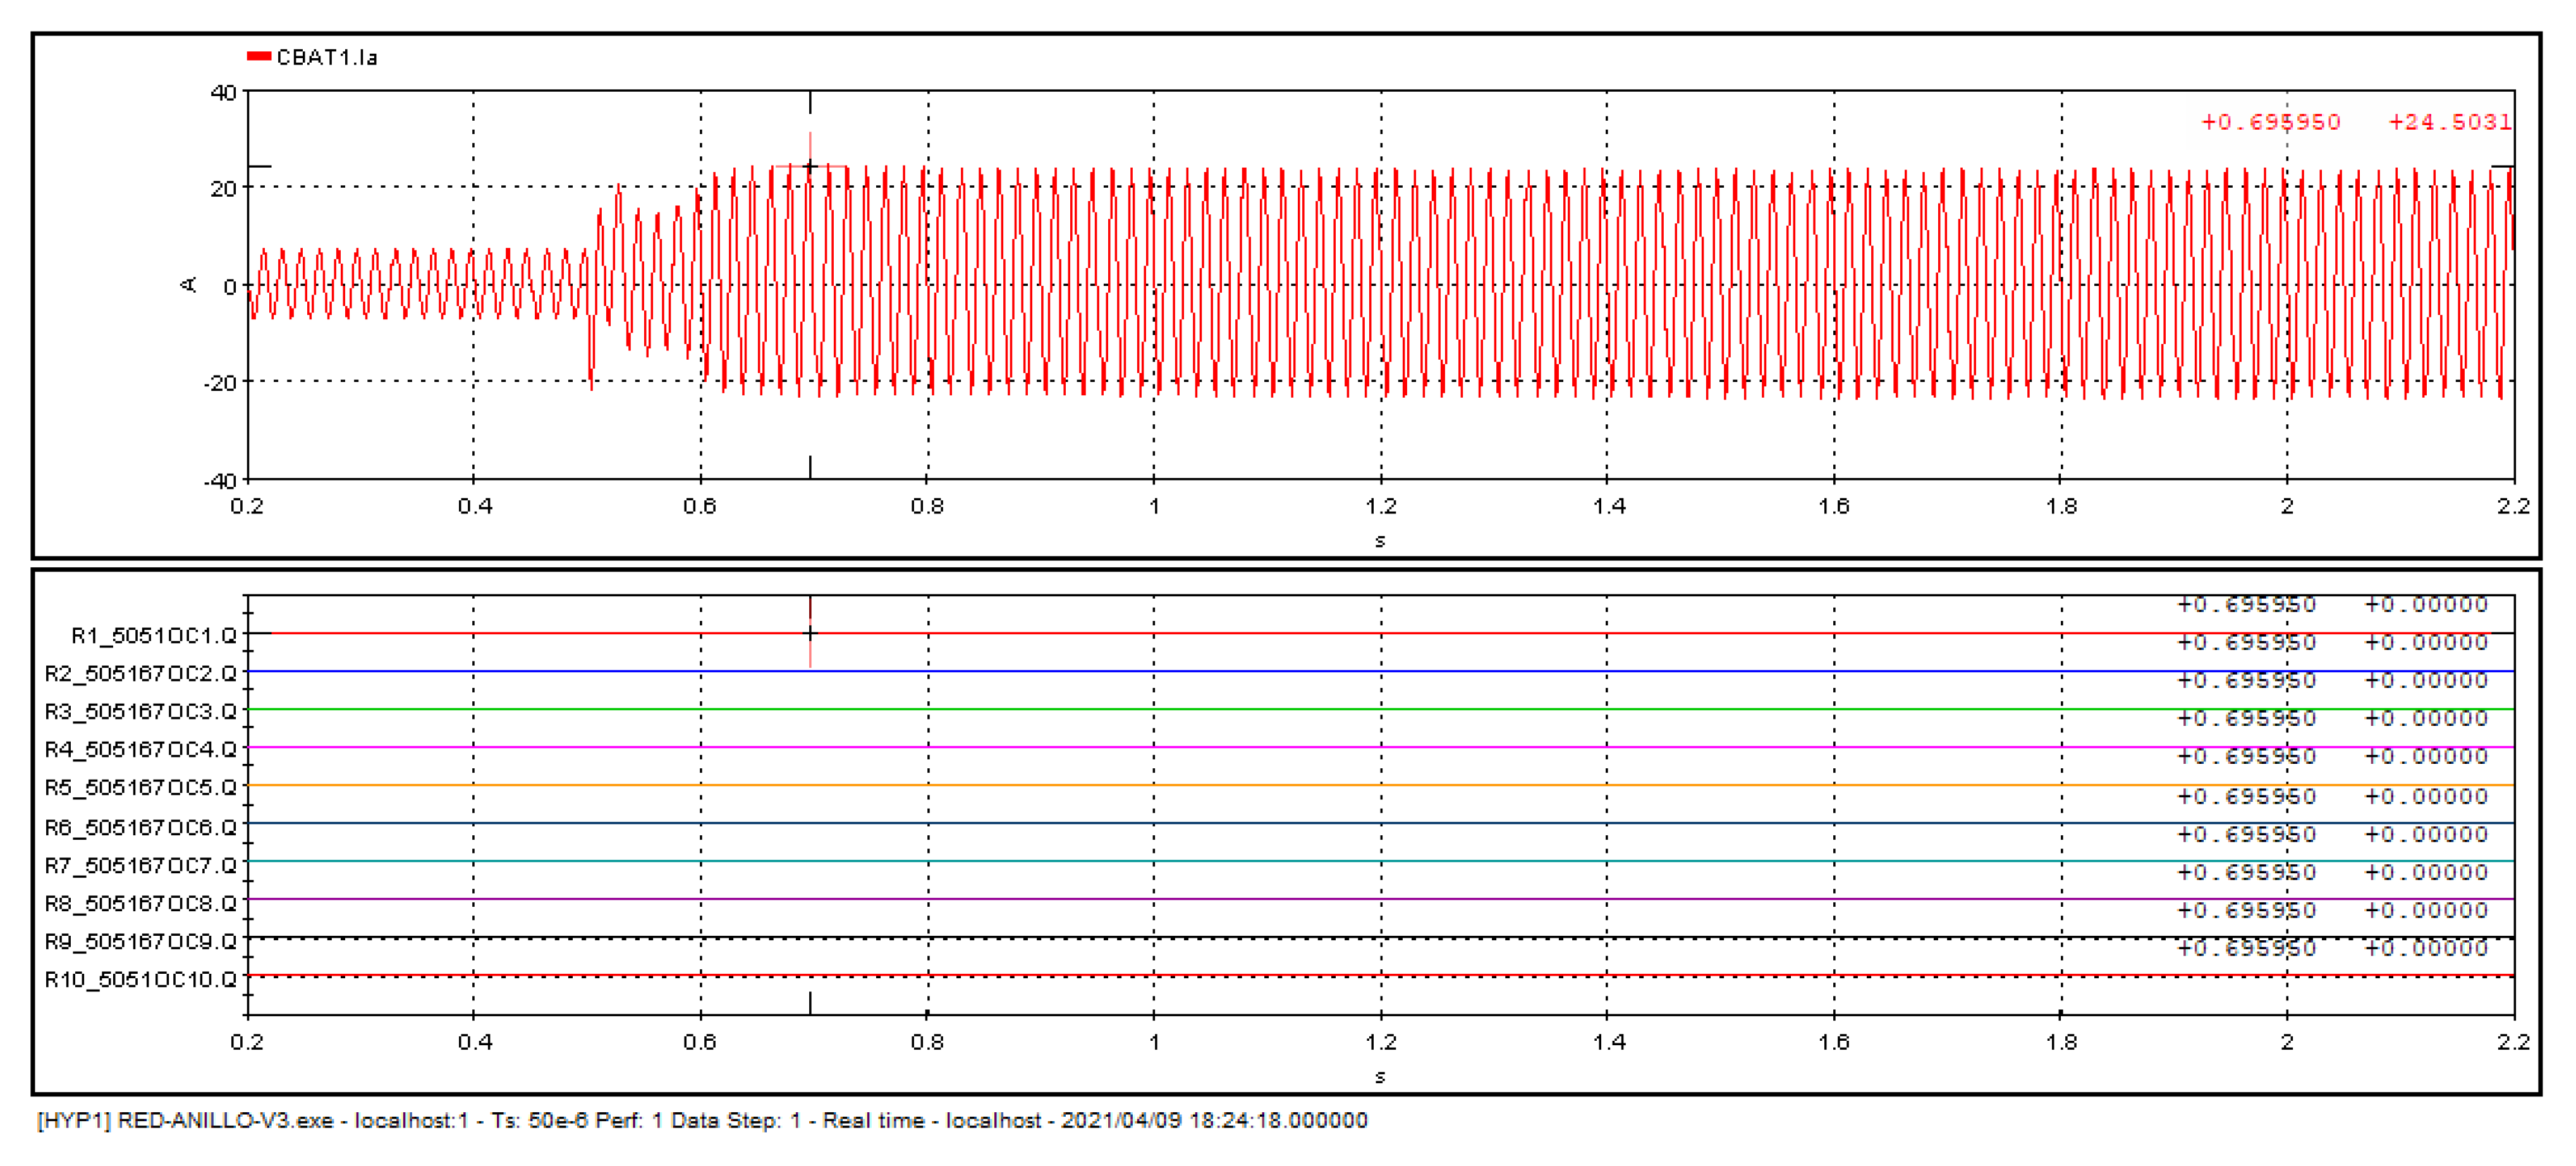Click the 40 tick on the current axis

click(x=223, y=93)
